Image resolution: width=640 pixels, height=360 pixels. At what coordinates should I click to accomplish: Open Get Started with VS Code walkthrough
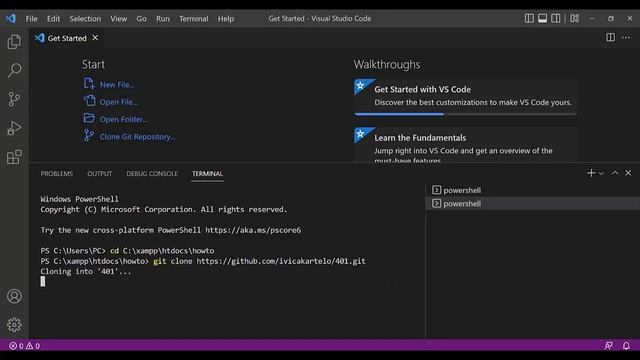(x=465, y=96)
